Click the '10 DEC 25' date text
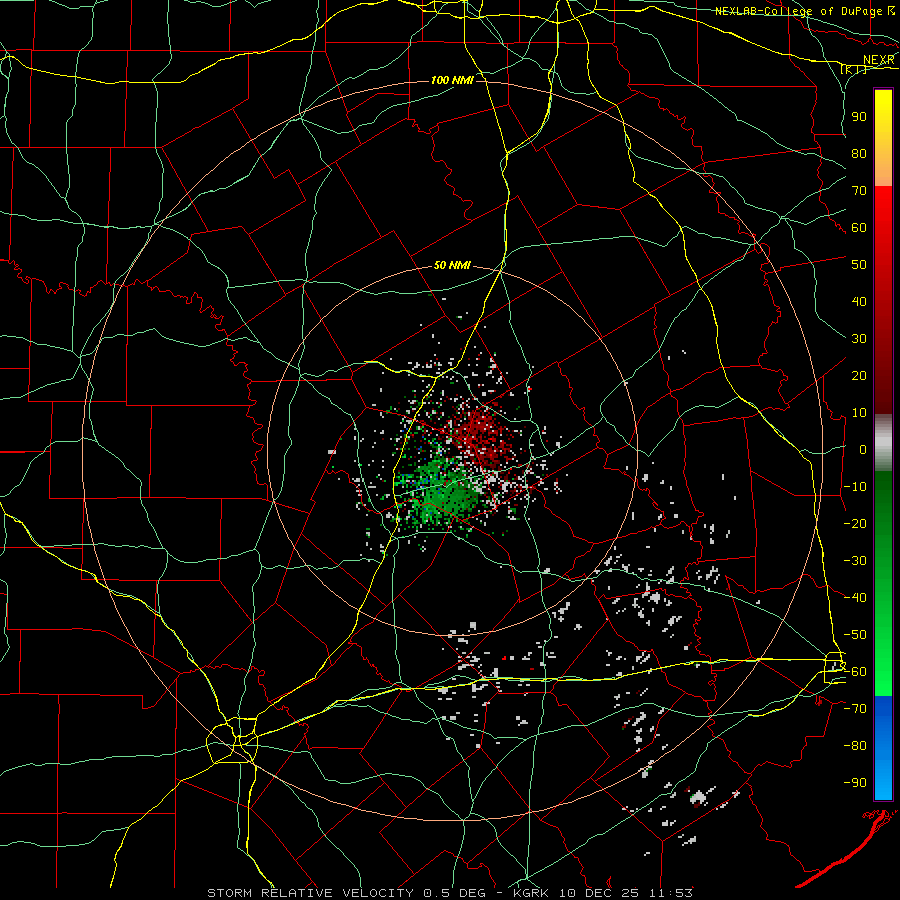 click(x=598, y=893)
